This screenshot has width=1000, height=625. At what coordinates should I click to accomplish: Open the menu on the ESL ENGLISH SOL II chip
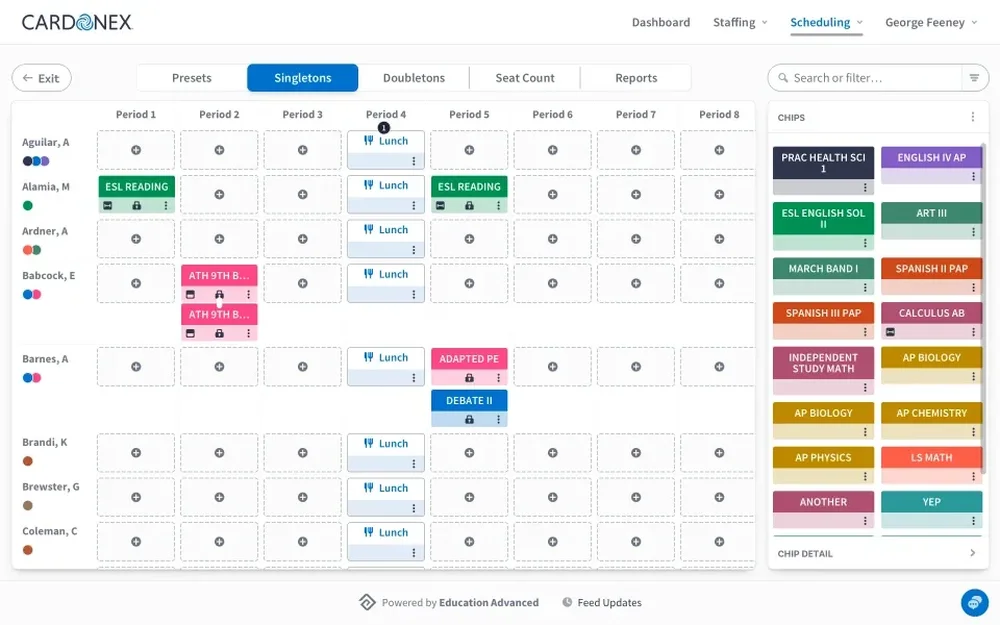[865, 243]
